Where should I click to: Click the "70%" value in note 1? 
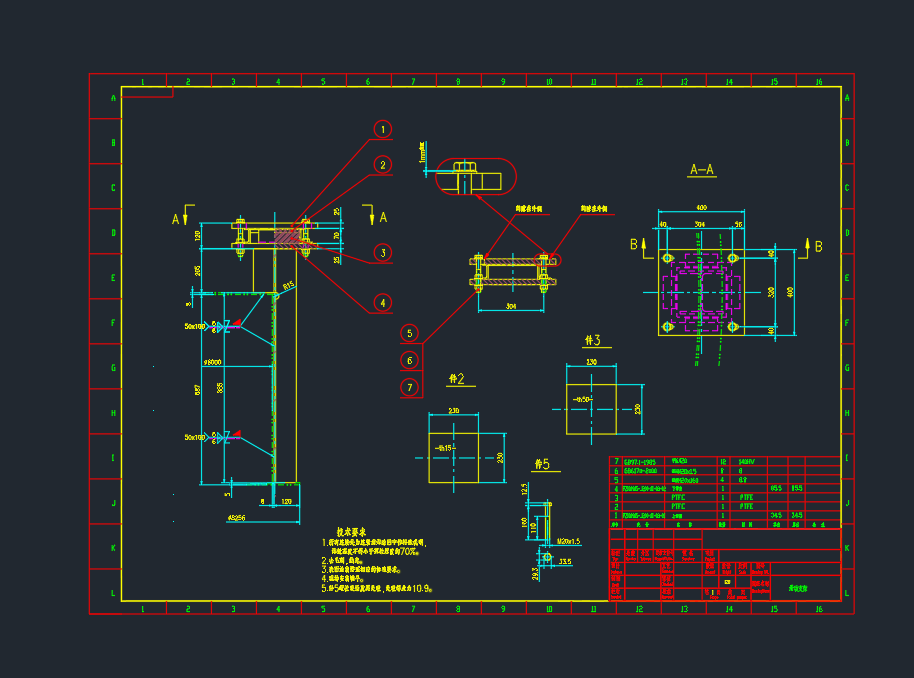click(408, 551)
